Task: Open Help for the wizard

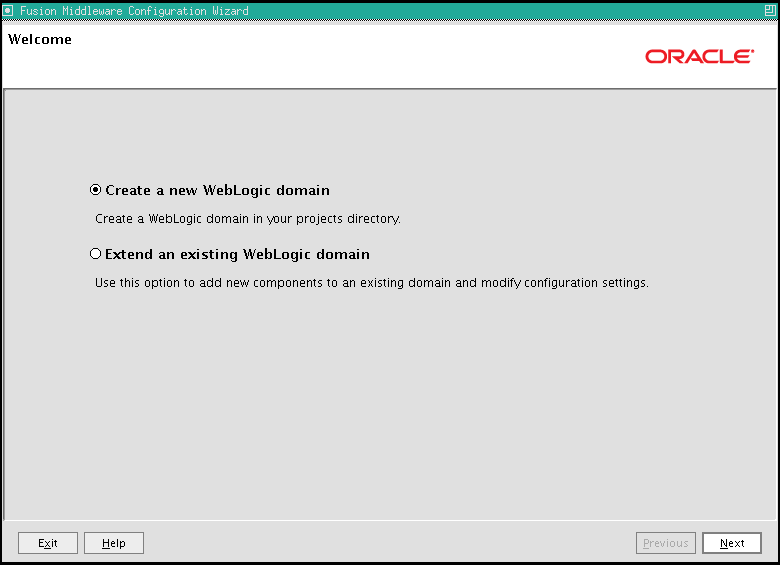Action: tap(114, 543)
